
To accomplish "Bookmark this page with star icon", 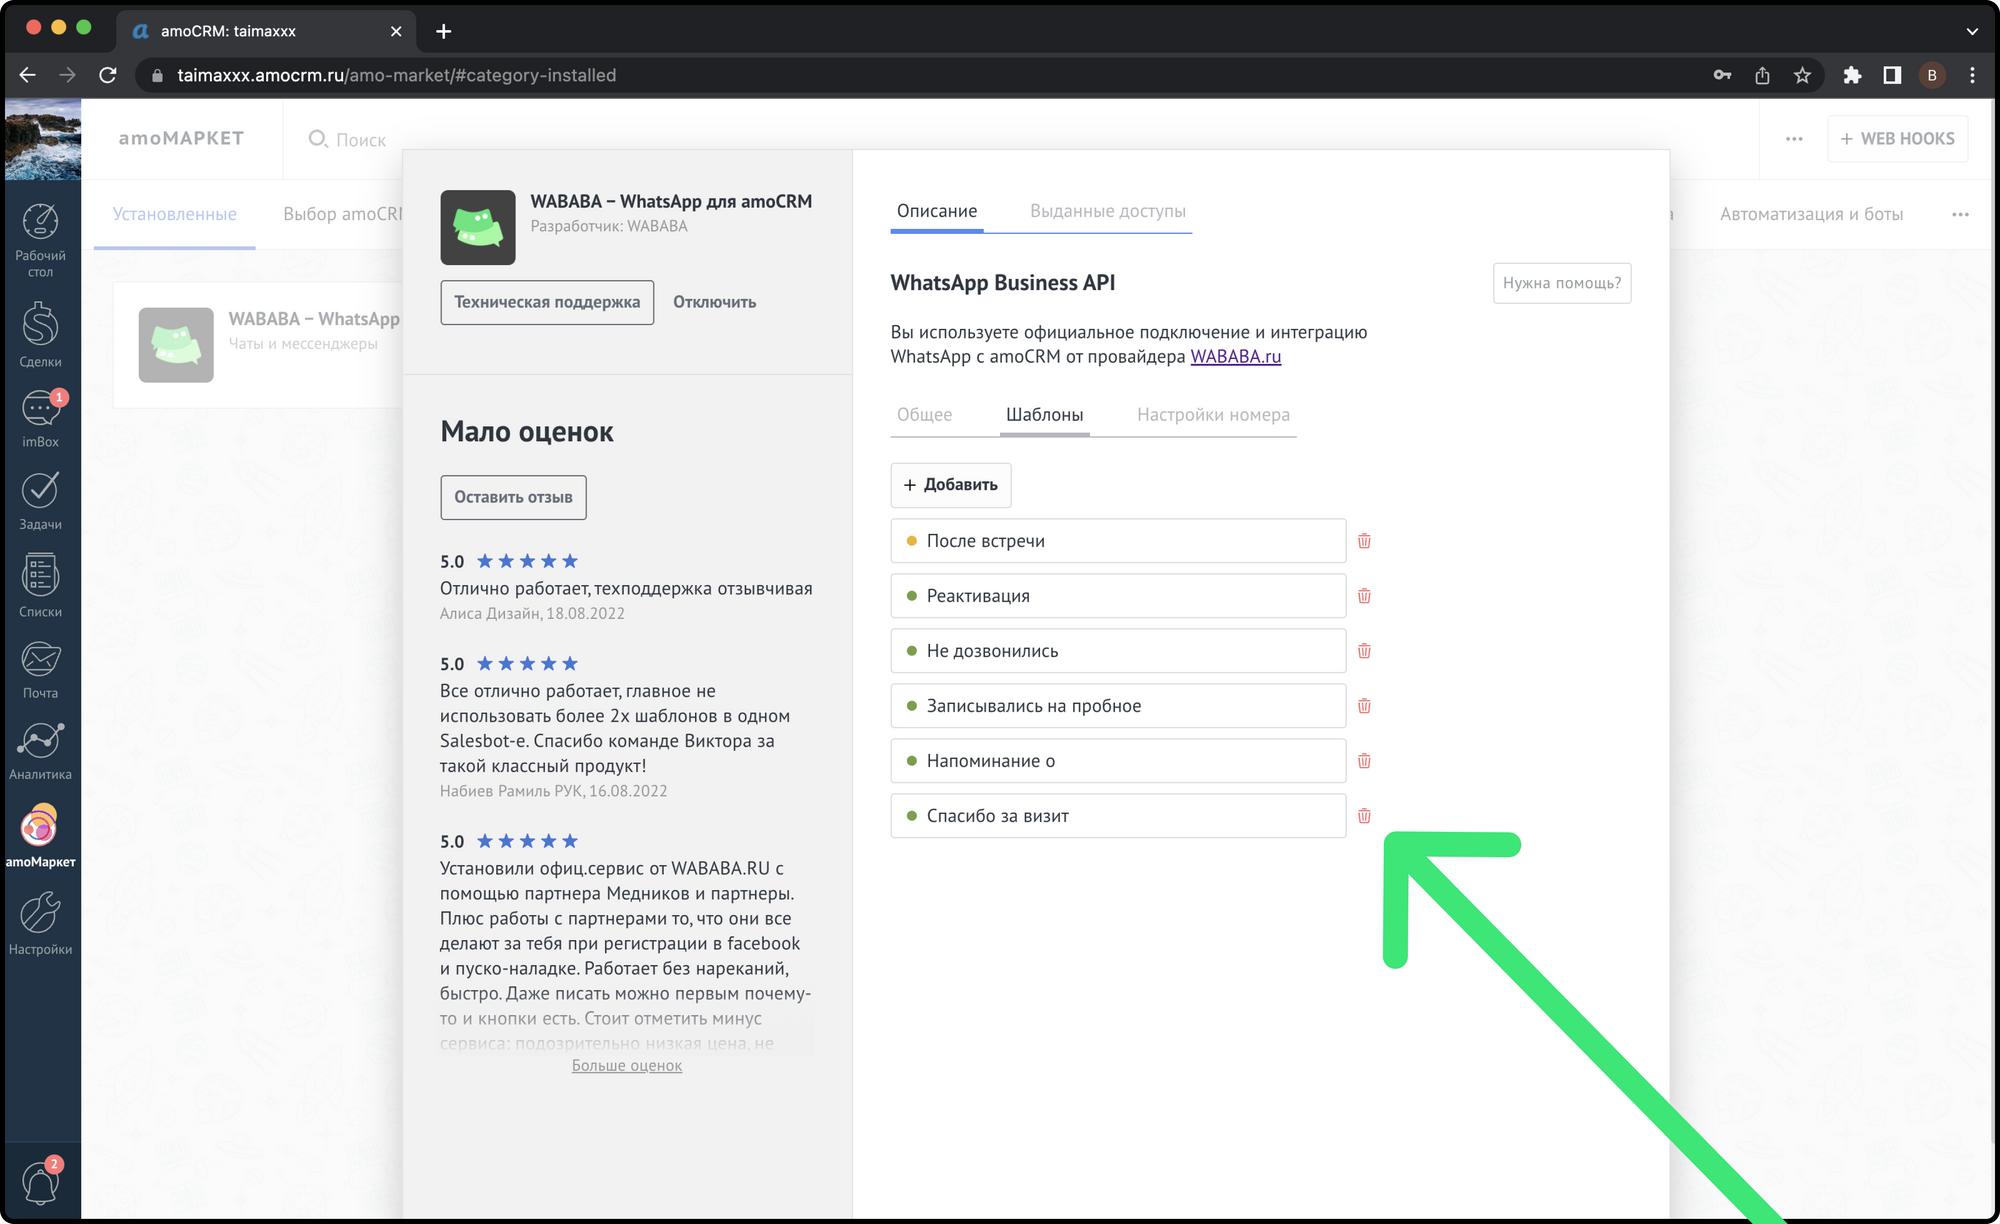I will tap(1802, 75).
